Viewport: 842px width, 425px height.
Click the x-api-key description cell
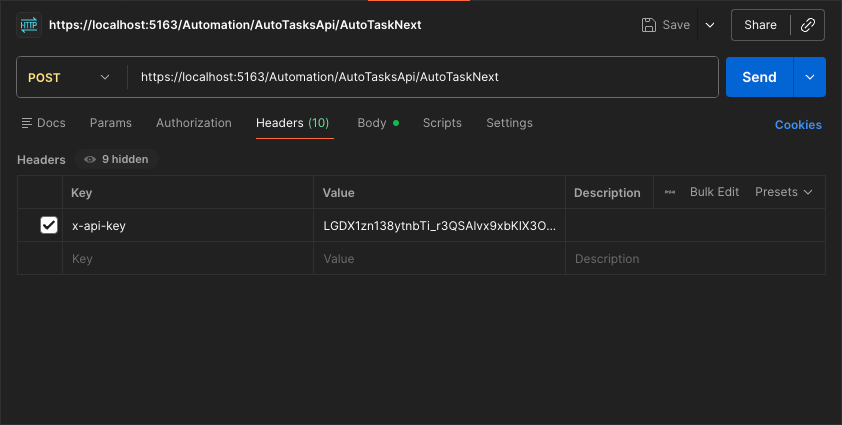tap(695, 226)
